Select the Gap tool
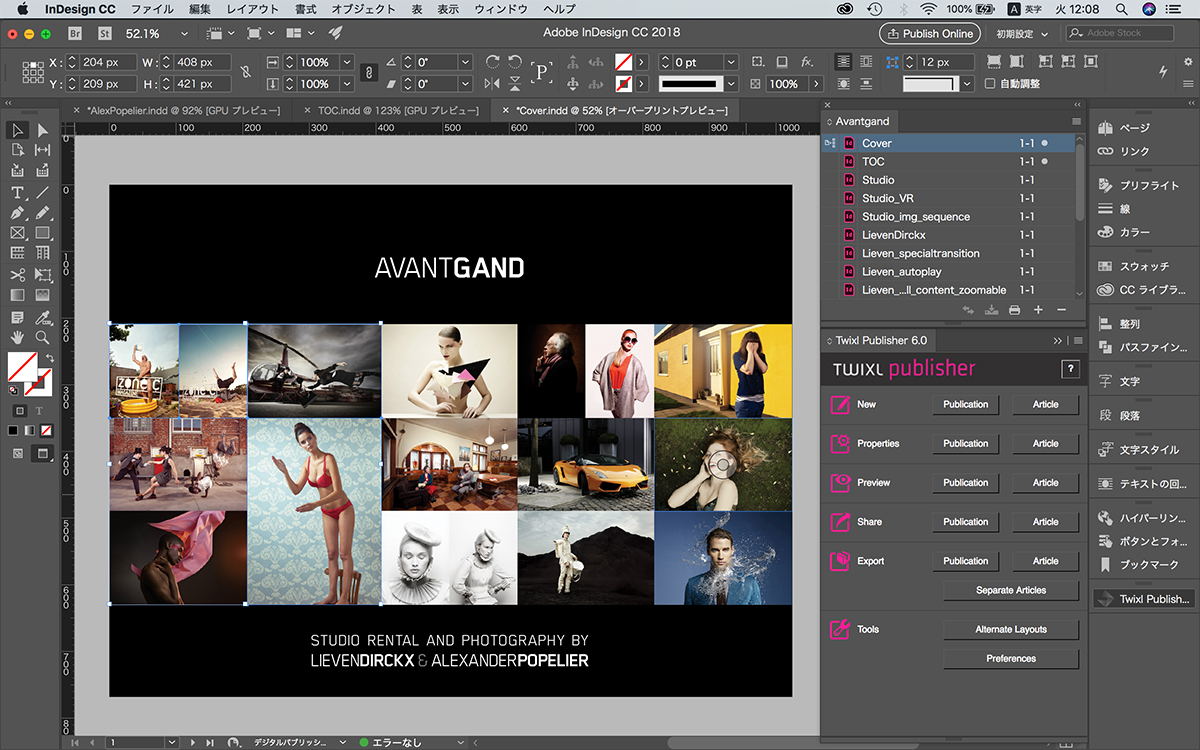 [x=43, y=150]
